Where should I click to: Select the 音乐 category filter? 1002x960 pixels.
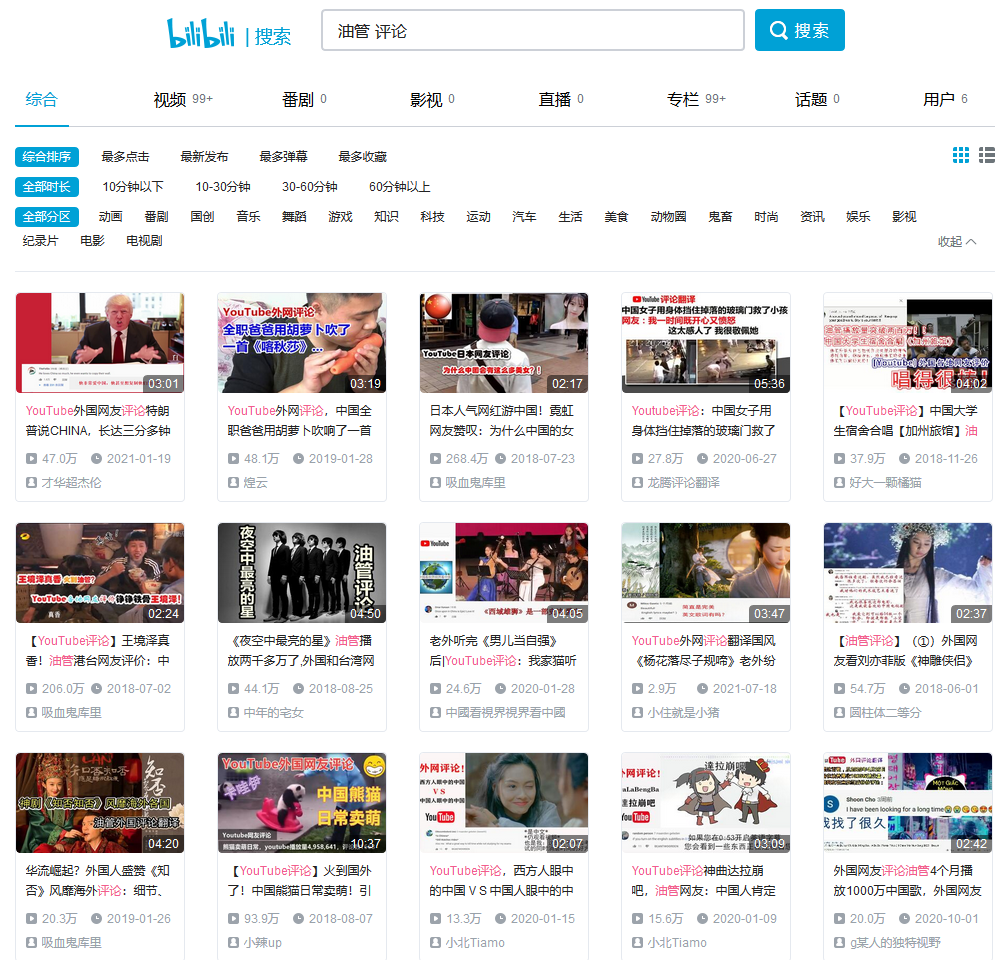pyautogui.click(x=248, y=217)
